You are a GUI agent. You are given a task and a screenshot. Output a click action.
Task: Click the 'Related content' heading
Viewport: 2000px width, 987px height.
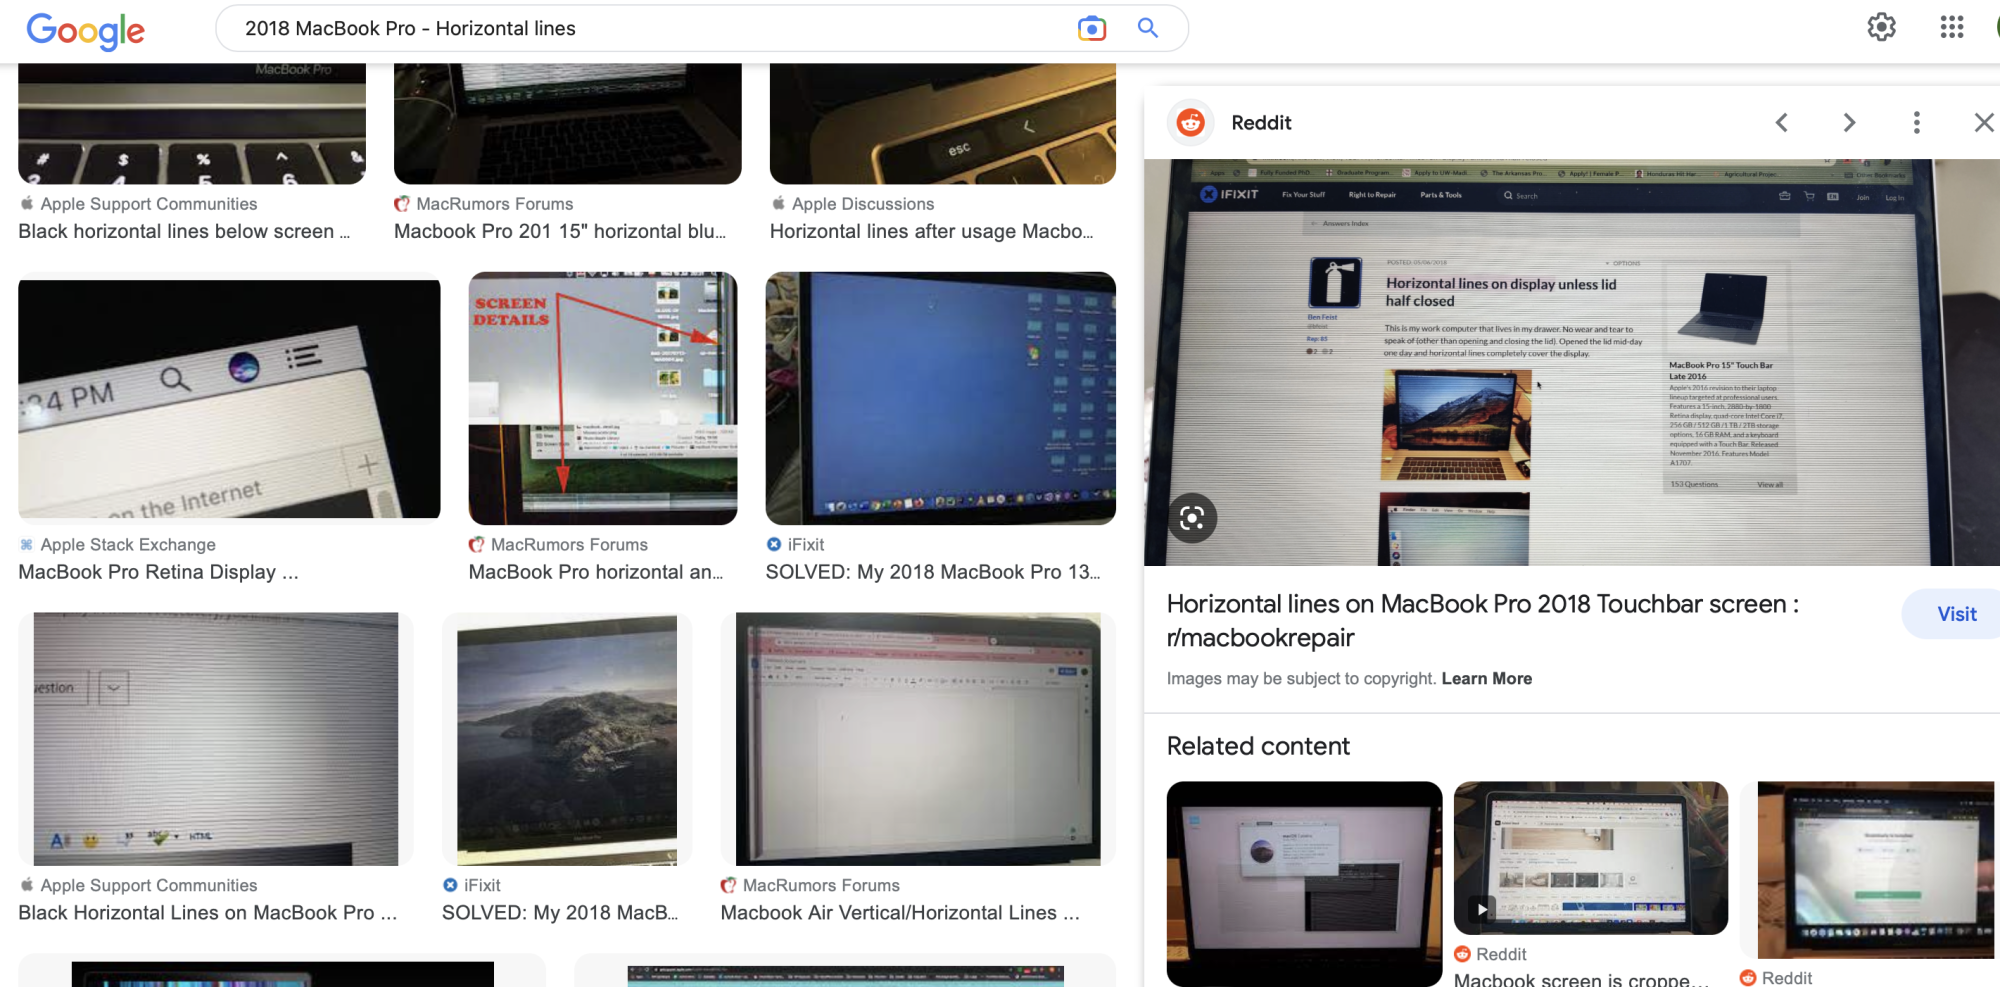pos(1258,746)
